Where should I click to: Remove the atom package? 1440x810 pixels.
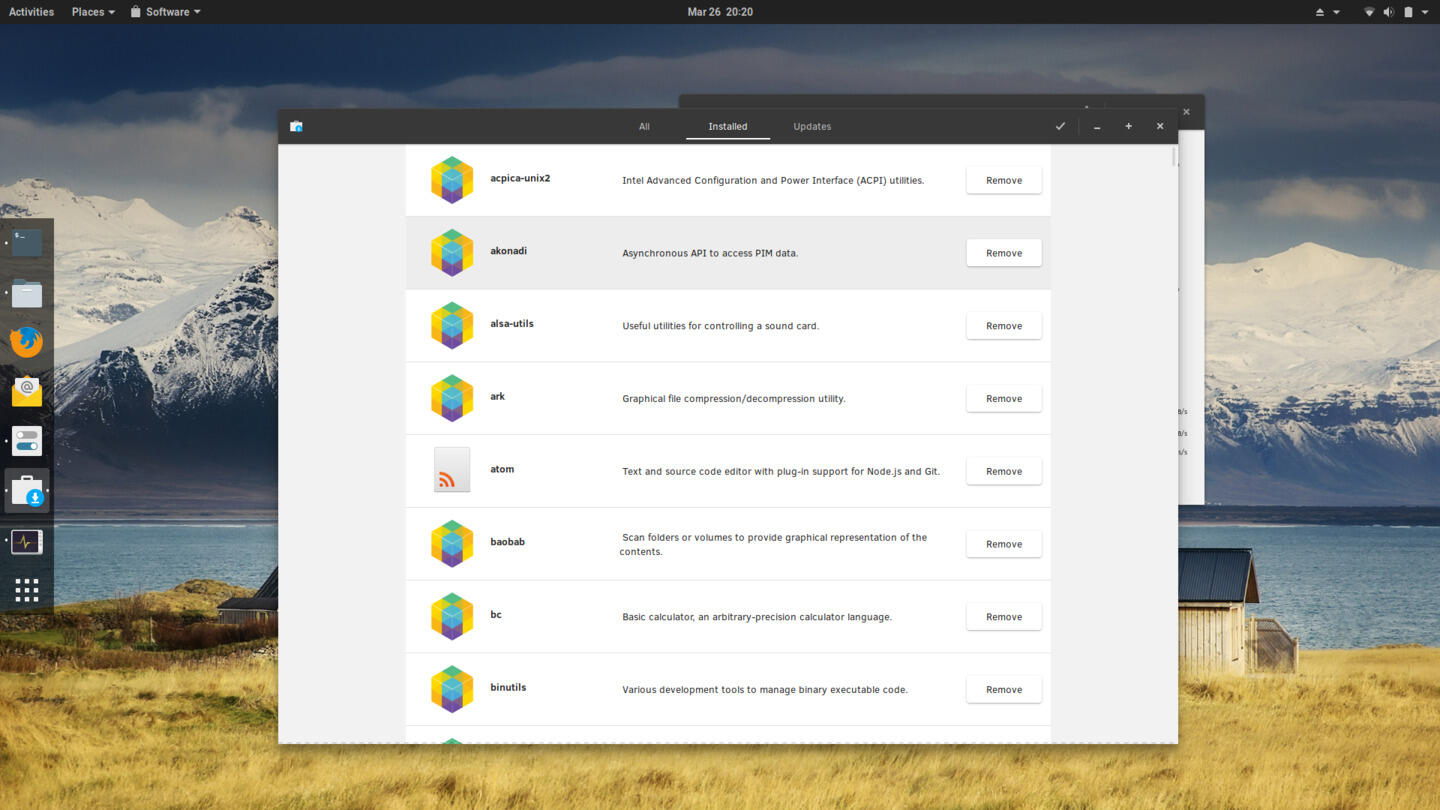[1004, 471]
